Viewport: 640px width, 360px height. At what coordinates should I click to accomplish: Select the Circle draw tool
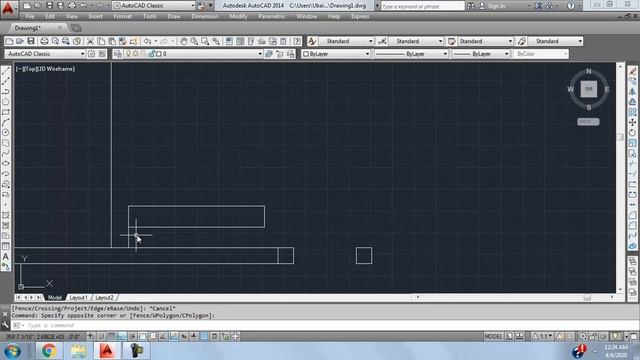(6, 133)
